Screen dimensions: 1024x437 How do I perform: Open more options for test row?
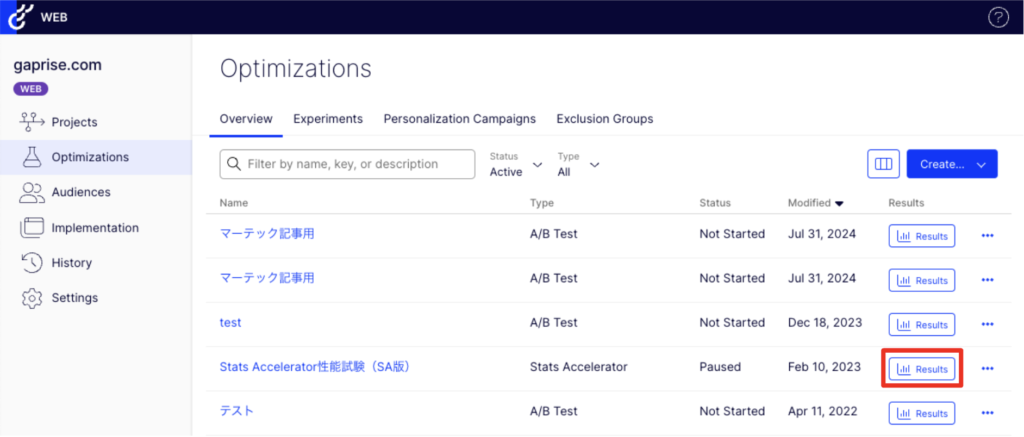[x=988, y=324]
